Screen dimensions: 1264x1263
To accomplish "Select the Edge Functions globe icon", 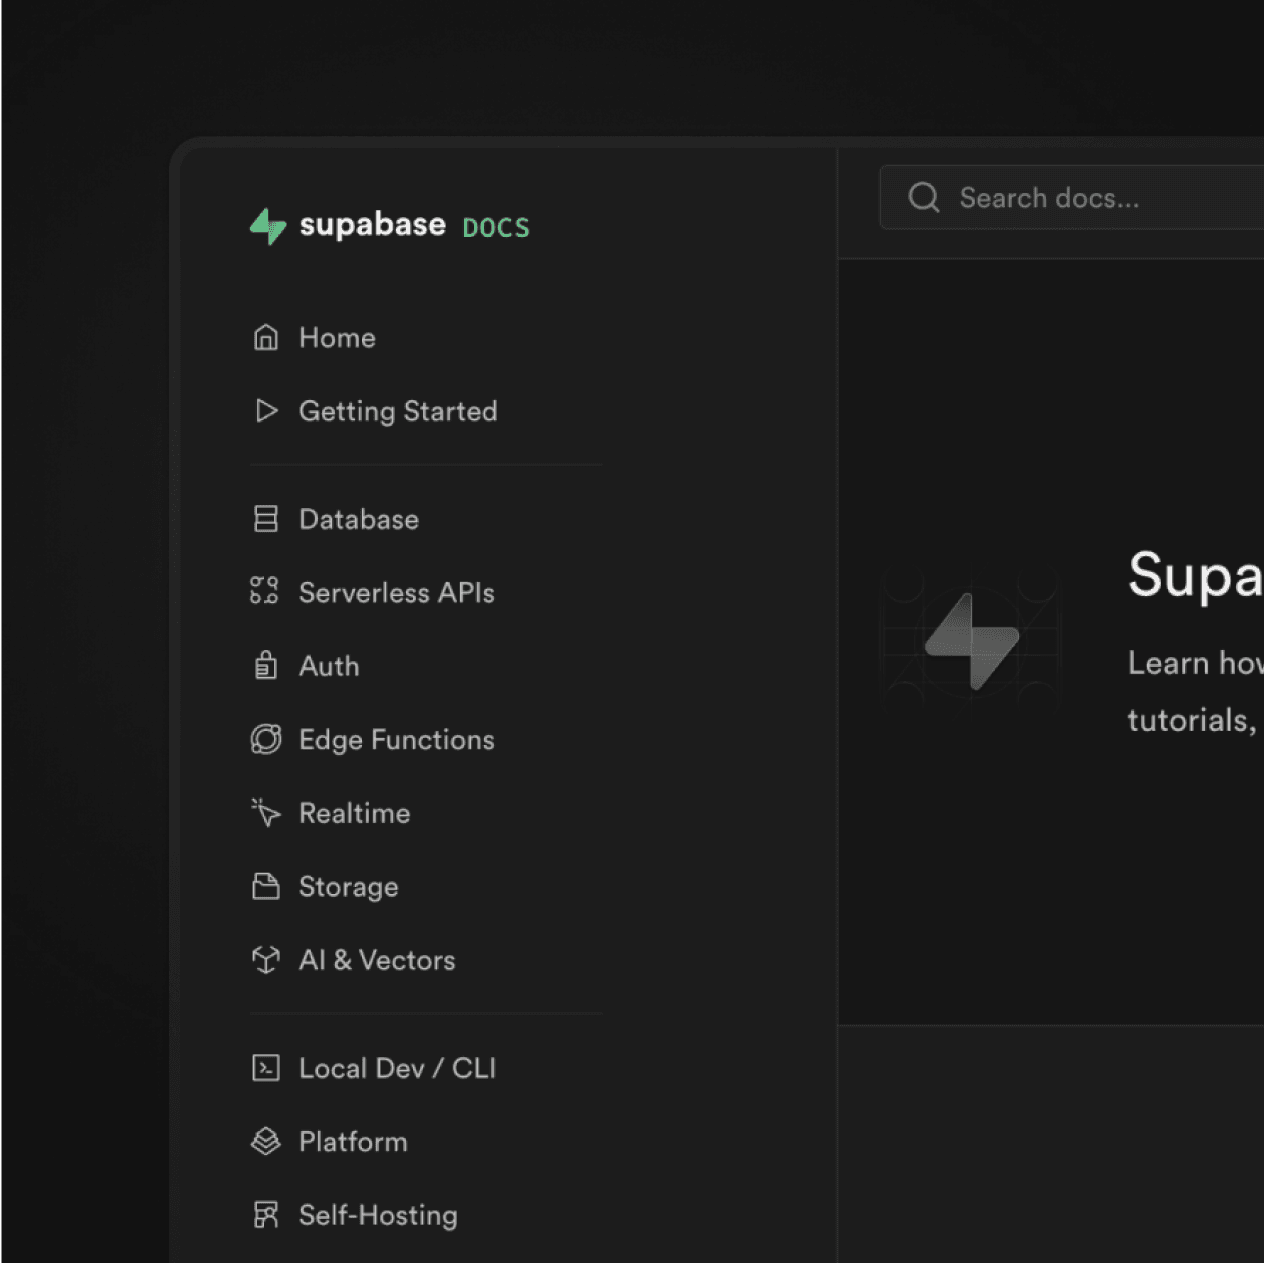I will [x=265, y=739].
